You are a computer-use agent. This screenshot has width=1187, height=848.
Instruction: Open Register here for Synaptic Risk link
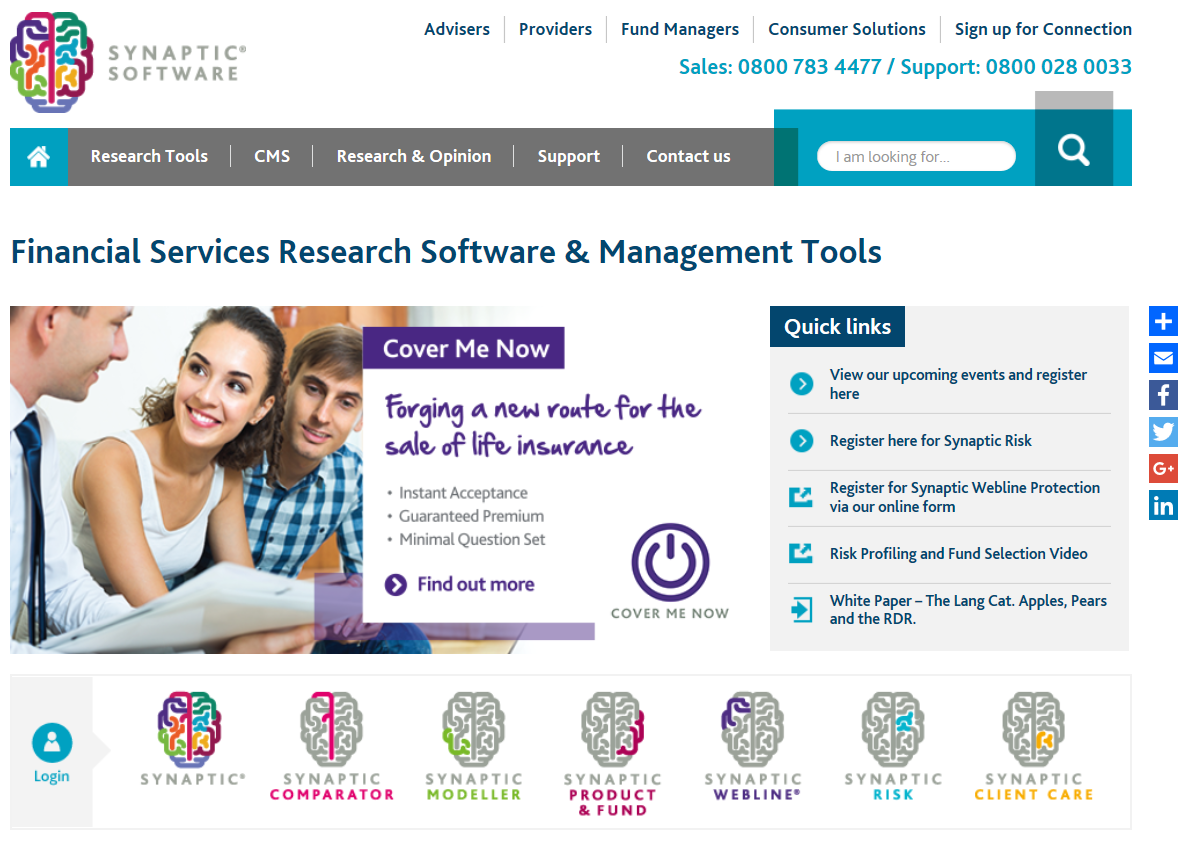tap(930, 441)
